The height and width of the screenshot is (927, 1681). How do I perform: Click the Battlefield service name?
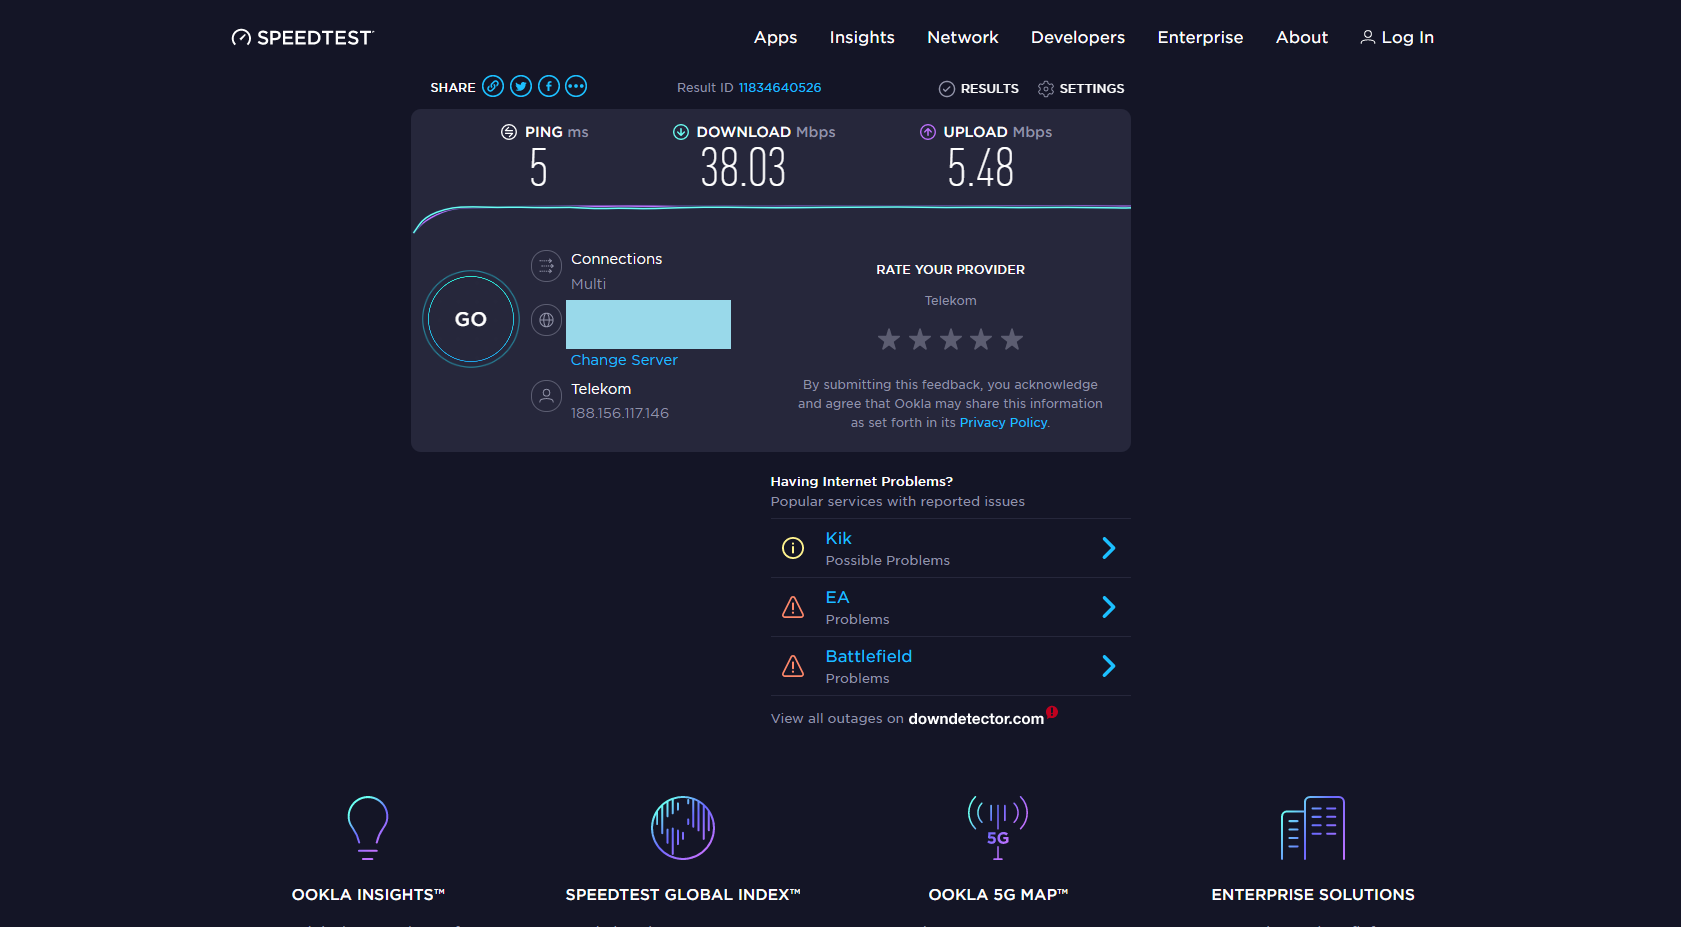pyautogui.click(x=869, y=656)
